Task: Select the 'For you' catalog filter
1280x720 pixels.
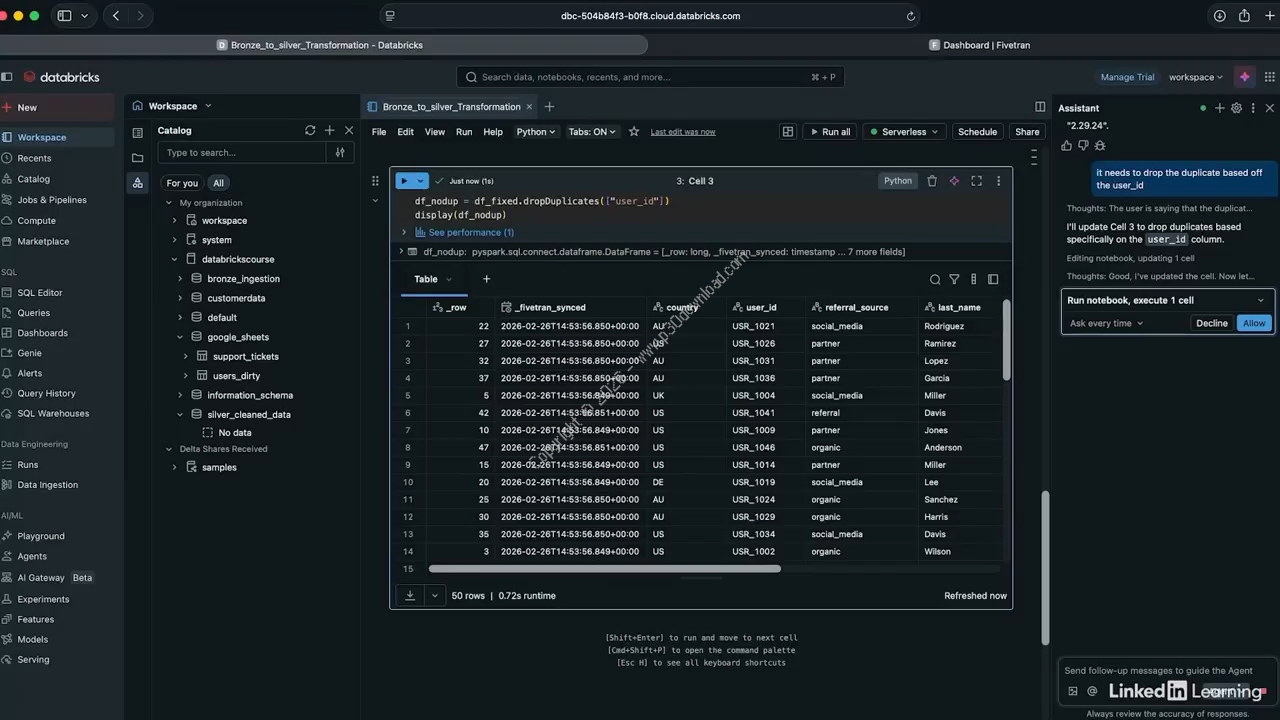Action: 182,183
